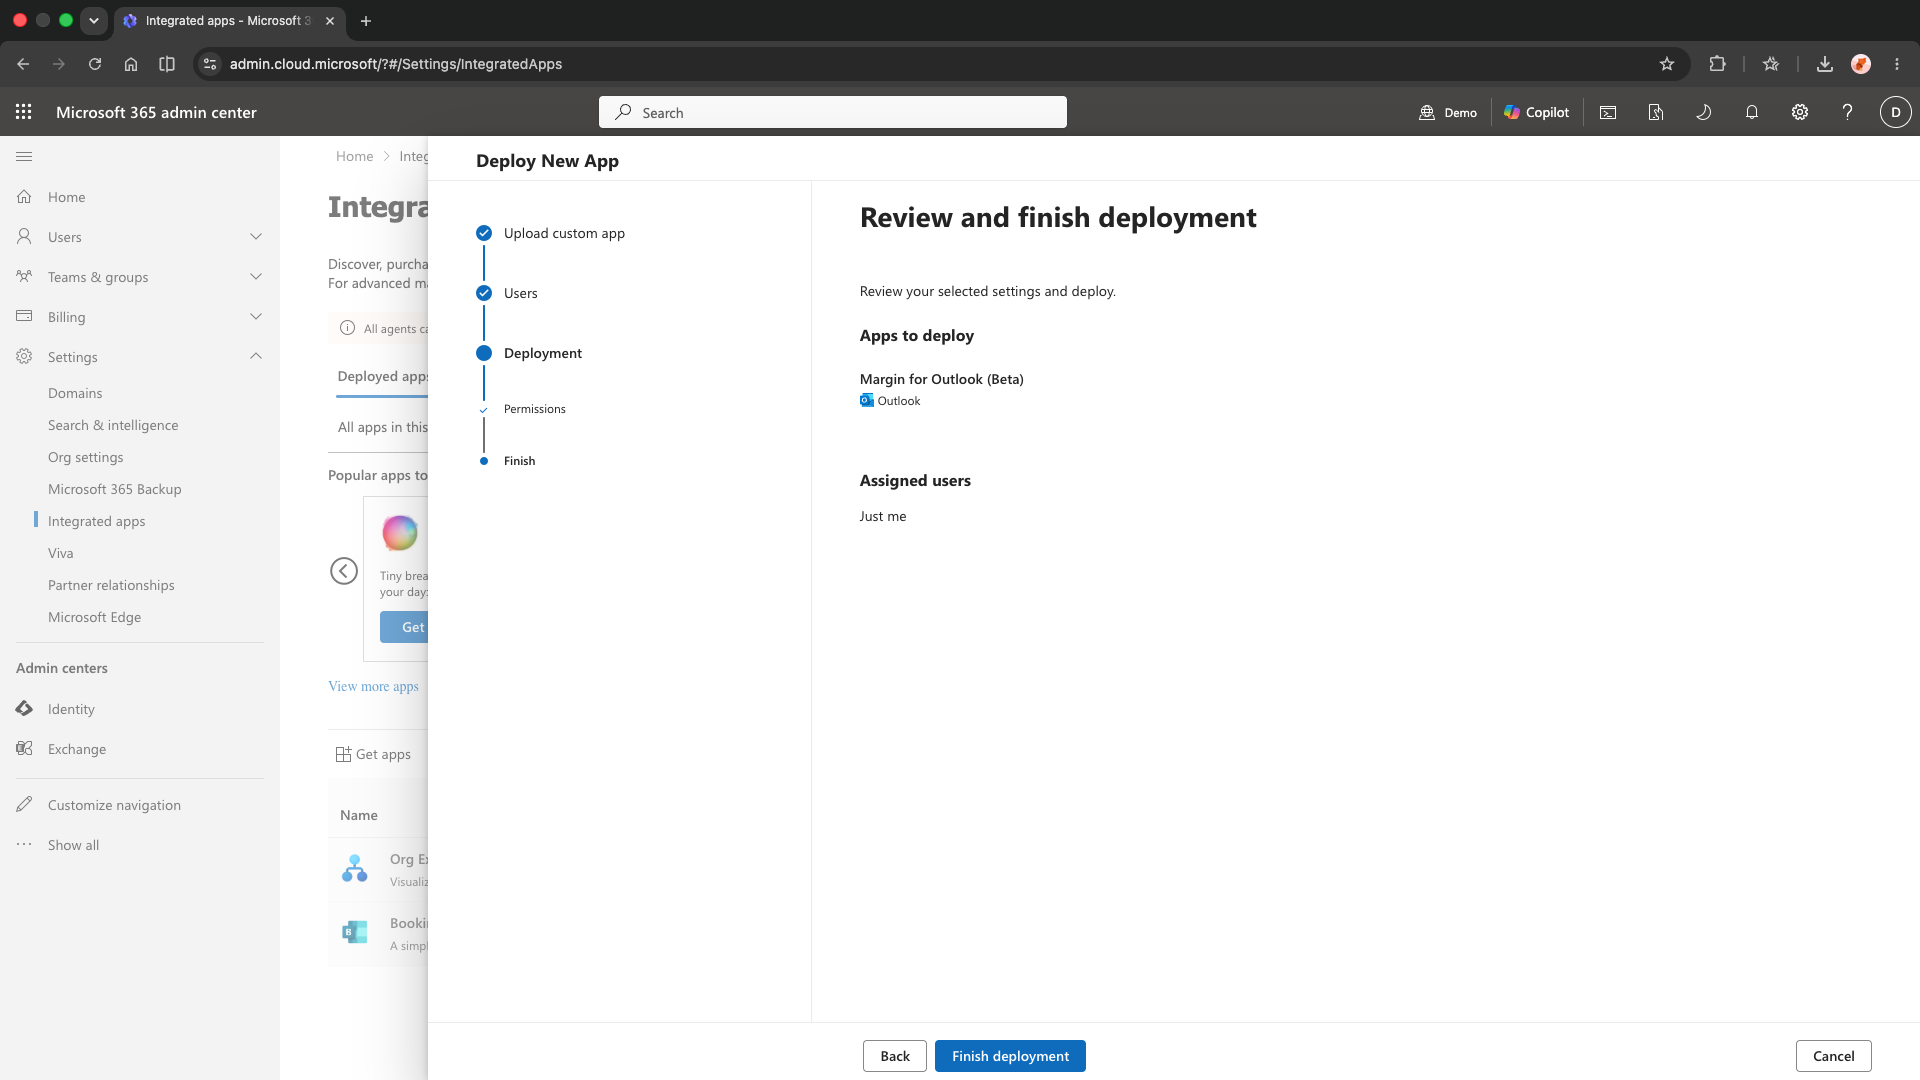Click Show all navigation items
Image resolution: width=1920 pixels, height=1080 pixels.
coord(73,845)
